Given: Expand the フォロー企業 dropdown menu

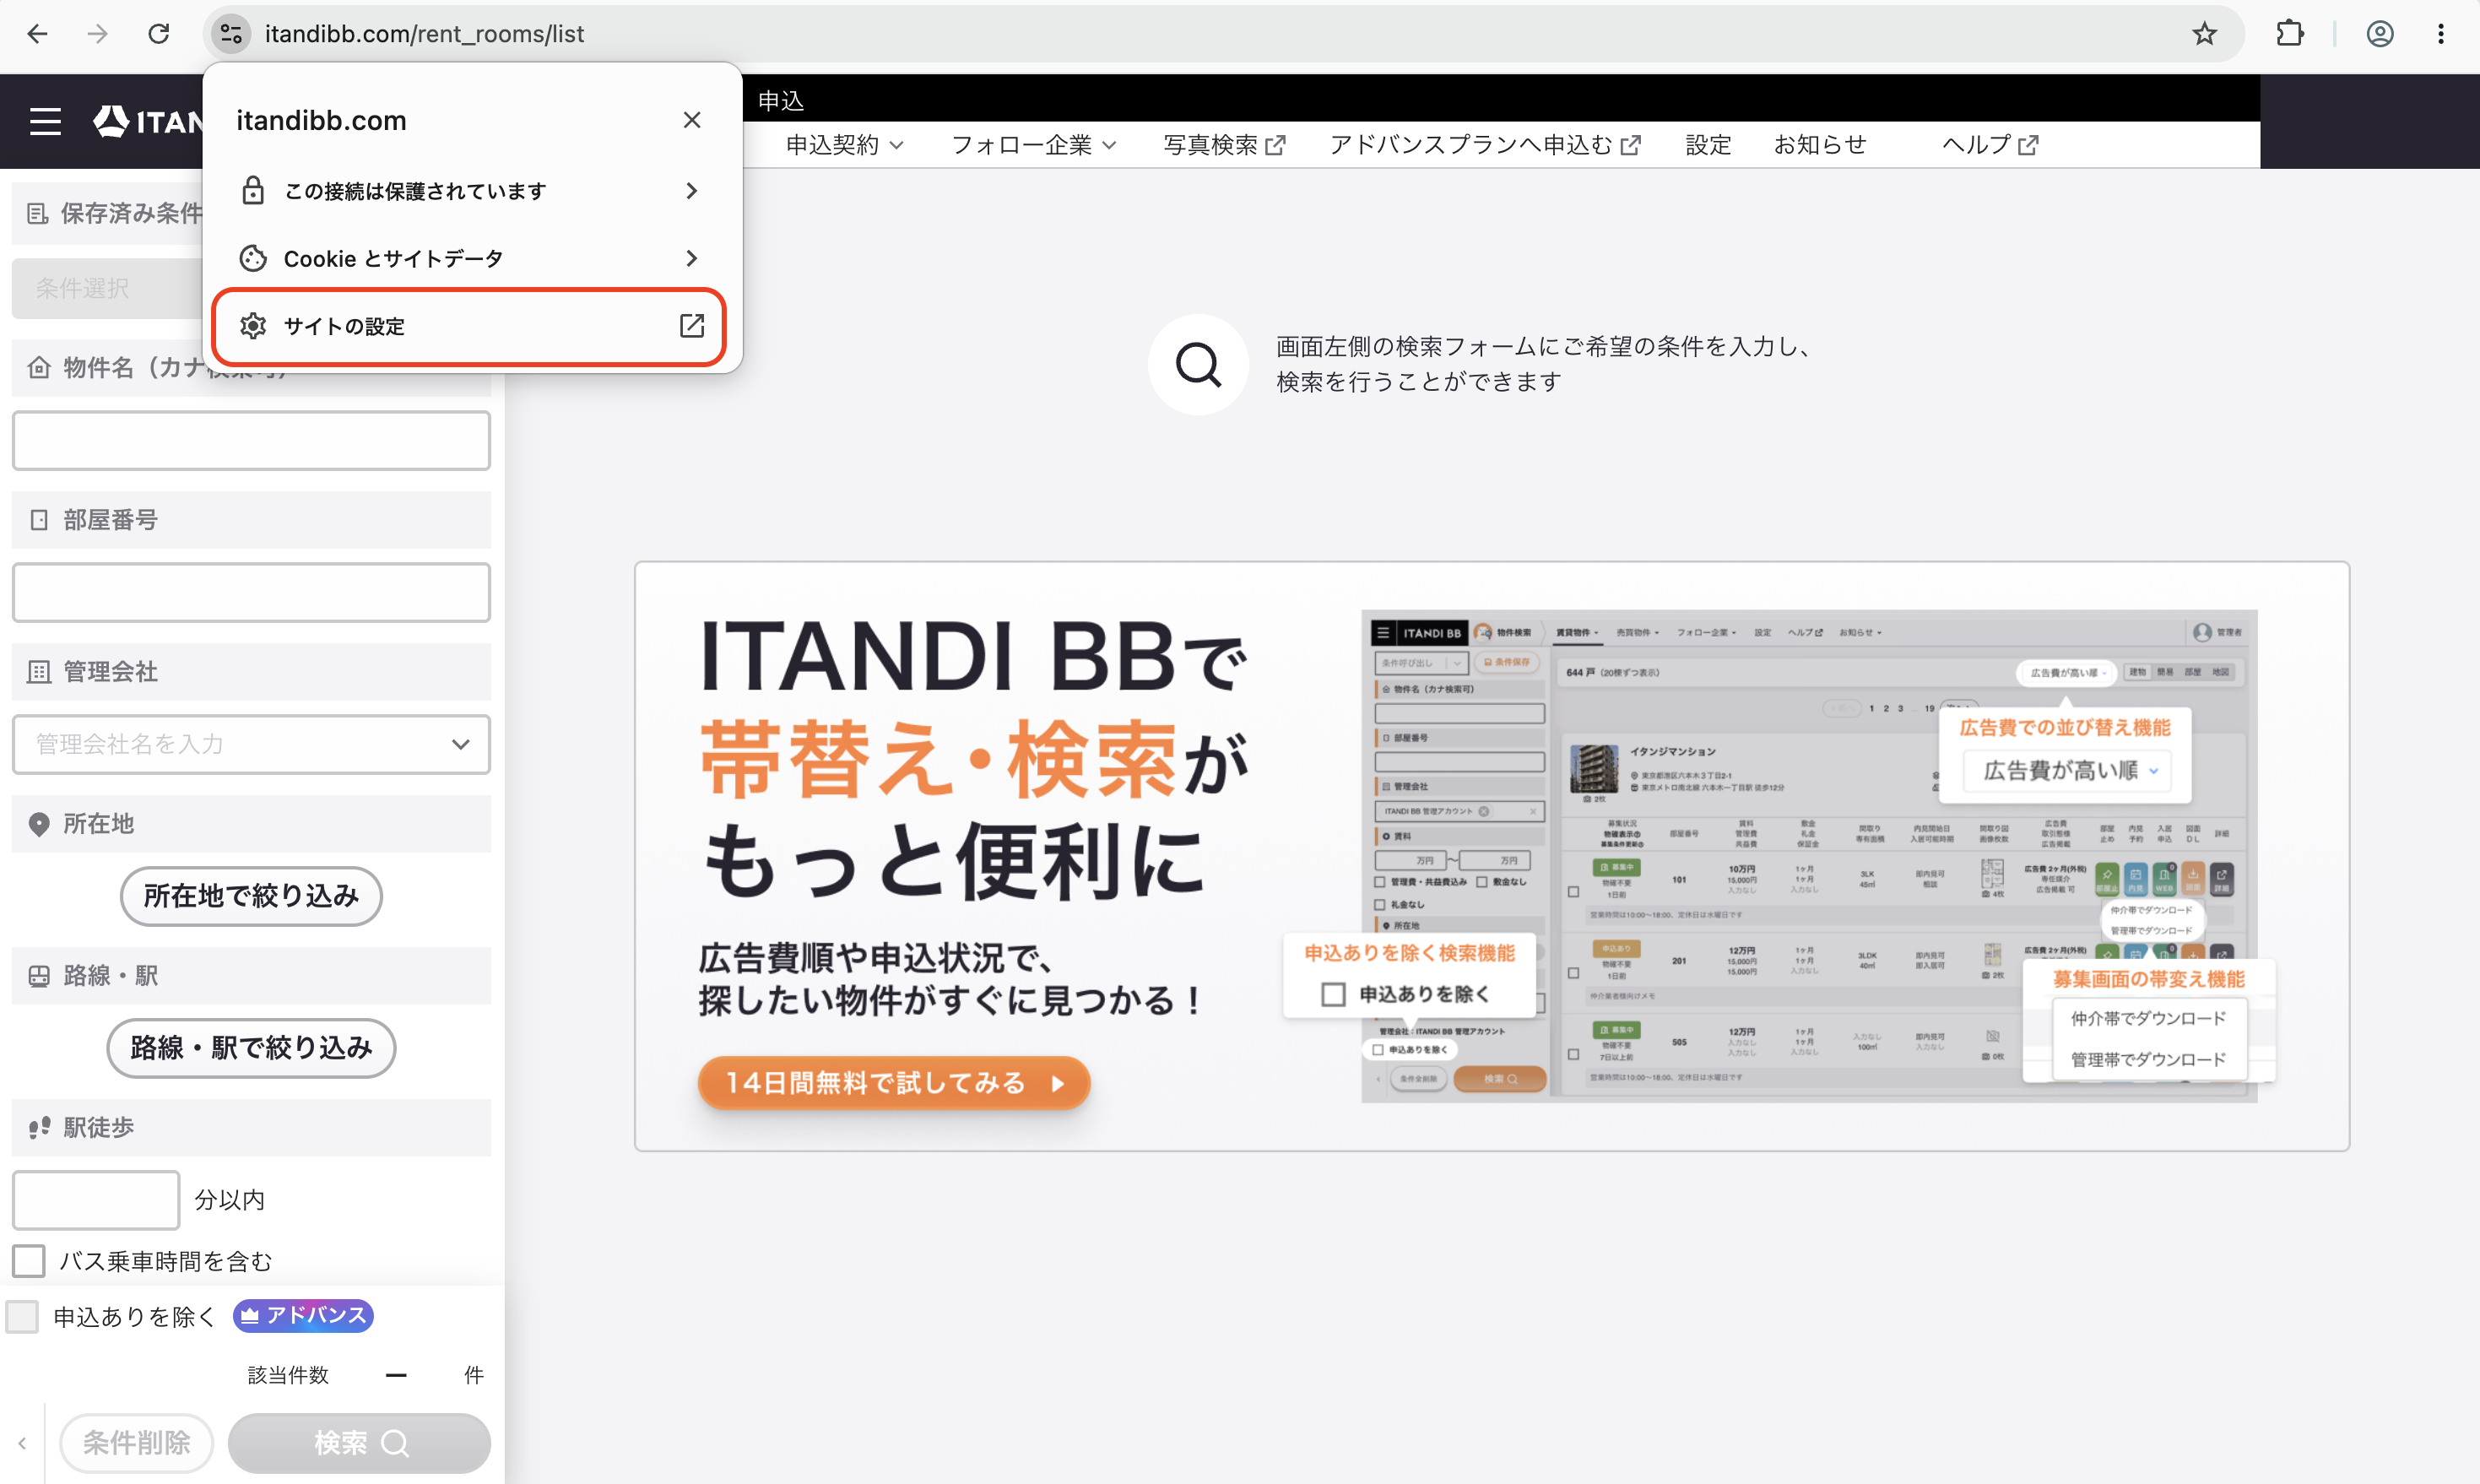Looking at the screenshot, I should pos(1033,145).
